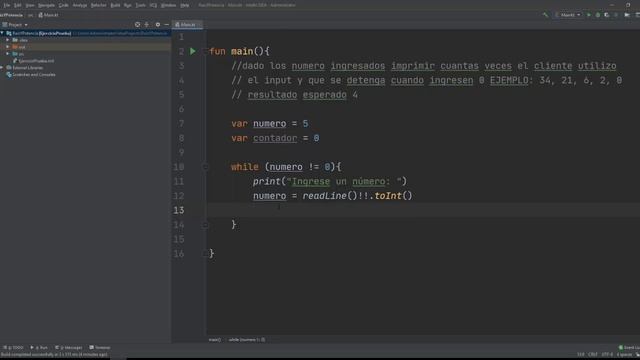The image size is (640, 360).
Task: Open the View menu
Action: pyautogui.click(x=30, y=5)
